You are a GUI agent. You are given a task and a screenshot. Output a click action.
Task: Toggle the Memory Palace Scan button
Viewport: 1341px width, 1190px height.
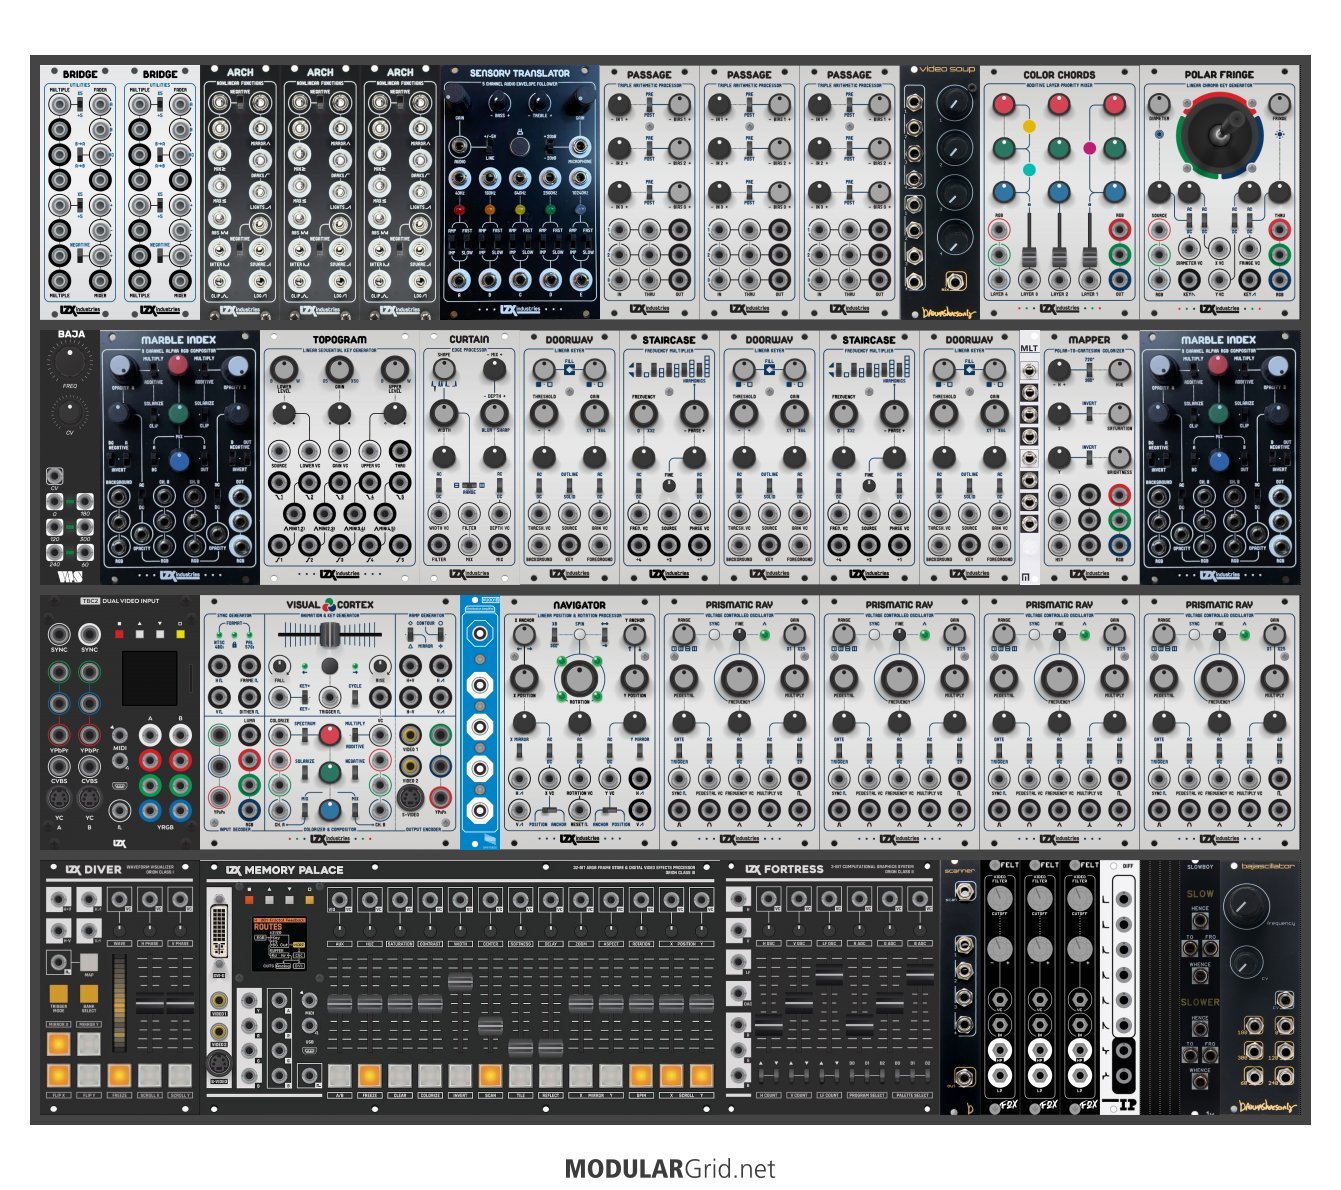click(x=489, y=1076)
